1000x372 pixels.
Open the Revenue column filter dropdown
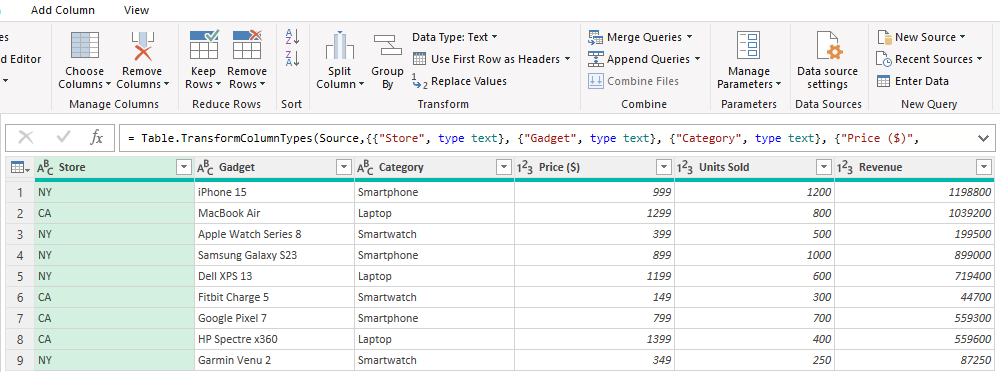pos(983,167)
